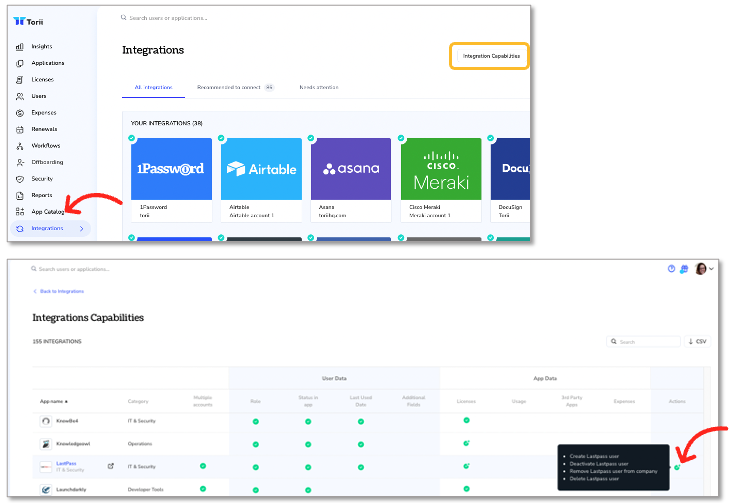
Task: Open the Cisco Meraki integration card
Action: coord(441,179)
